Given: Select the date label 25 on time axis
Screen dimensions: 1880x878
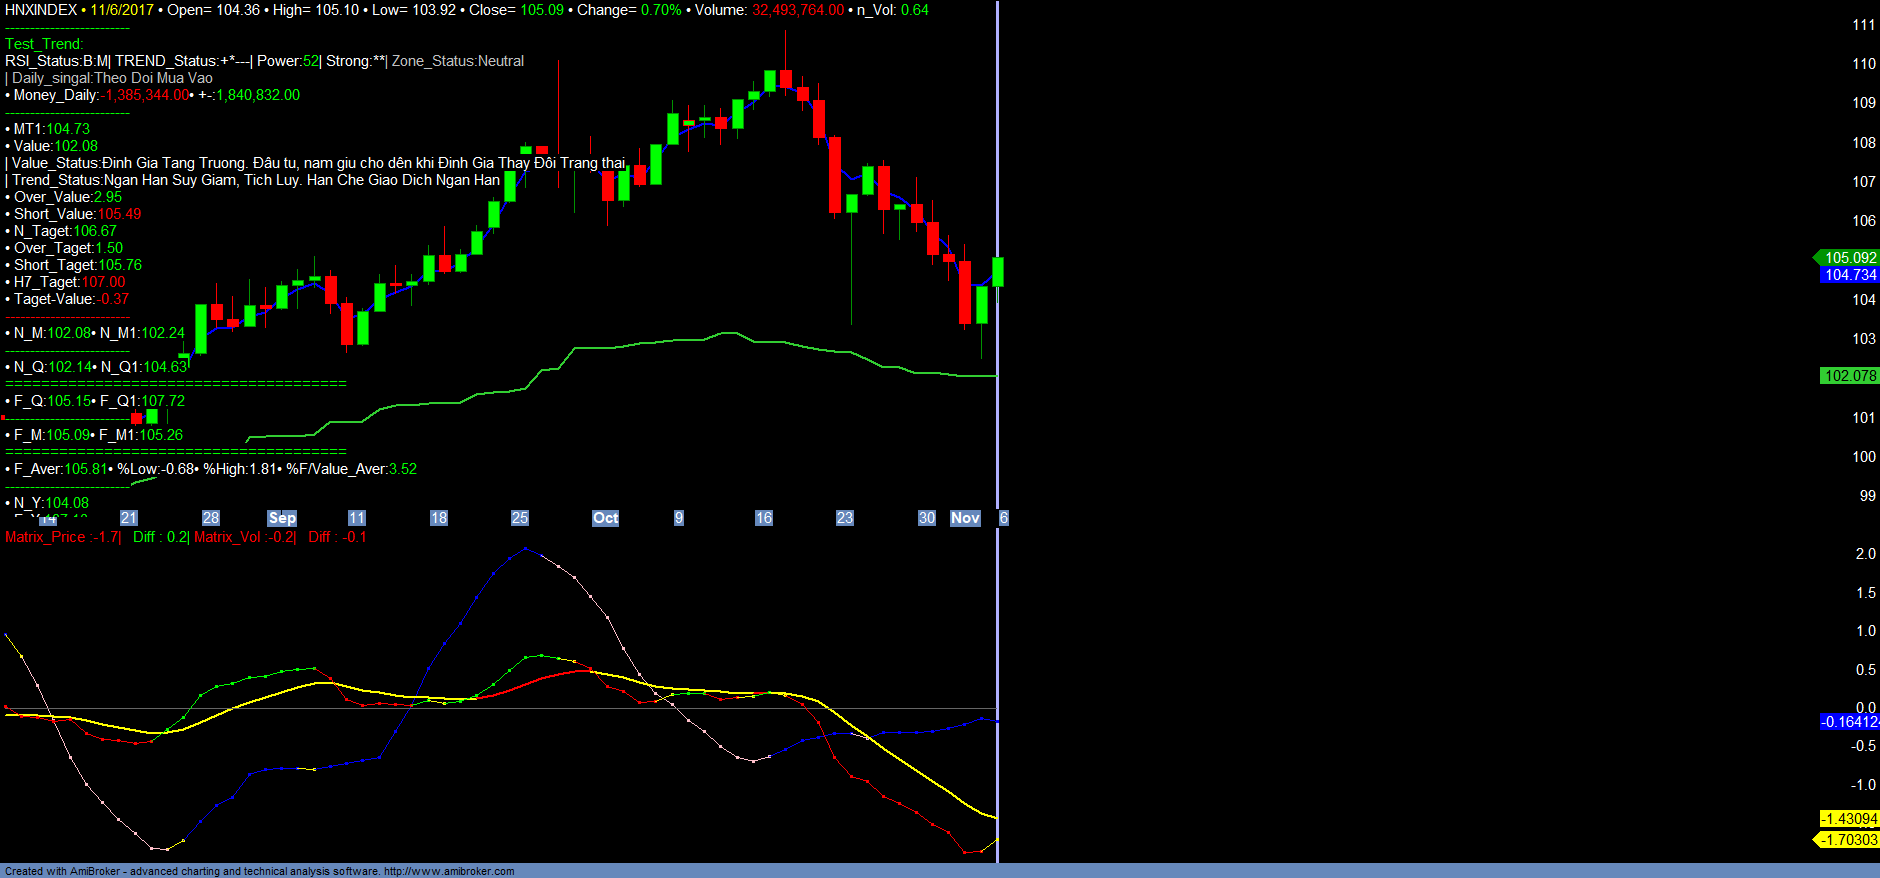Looking at the screenshot, I should coord(520,518).
